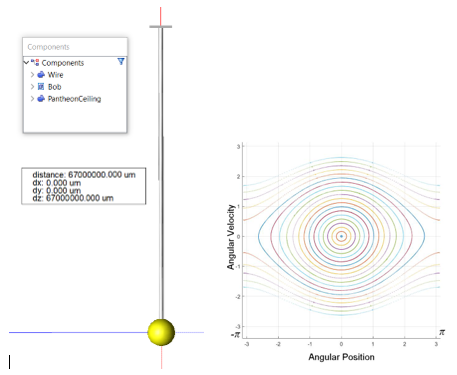Click the Components root assembly icon
Screen dimensions: 457x375
tap(35, 62)
